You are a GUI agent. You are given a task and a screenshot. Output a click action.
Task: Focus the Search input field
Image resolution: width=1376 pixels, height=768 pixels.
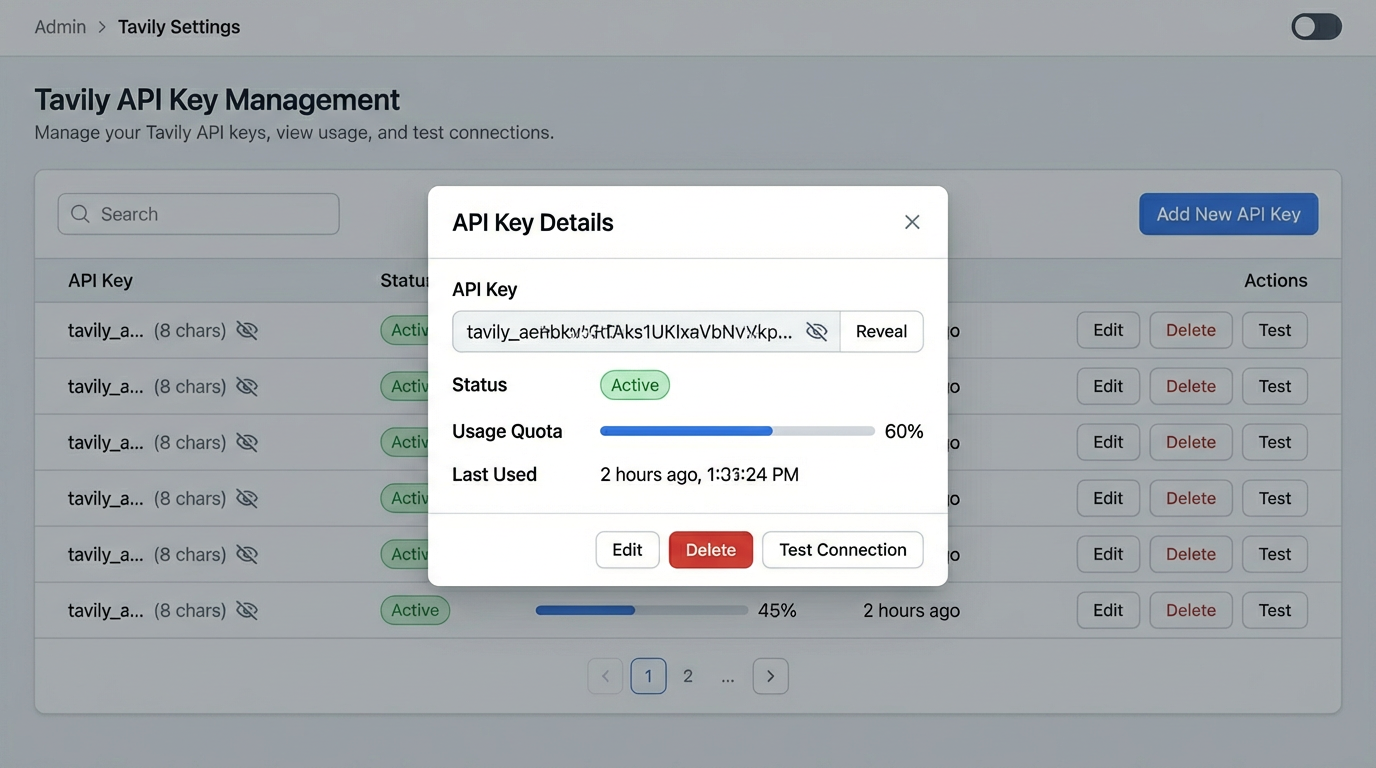coord(210,214)
